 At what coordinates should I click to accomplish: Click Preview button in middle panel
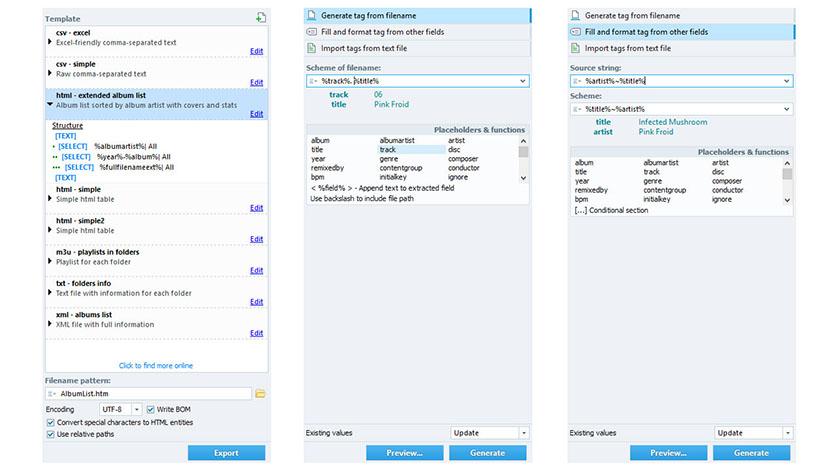pos(405,453)
